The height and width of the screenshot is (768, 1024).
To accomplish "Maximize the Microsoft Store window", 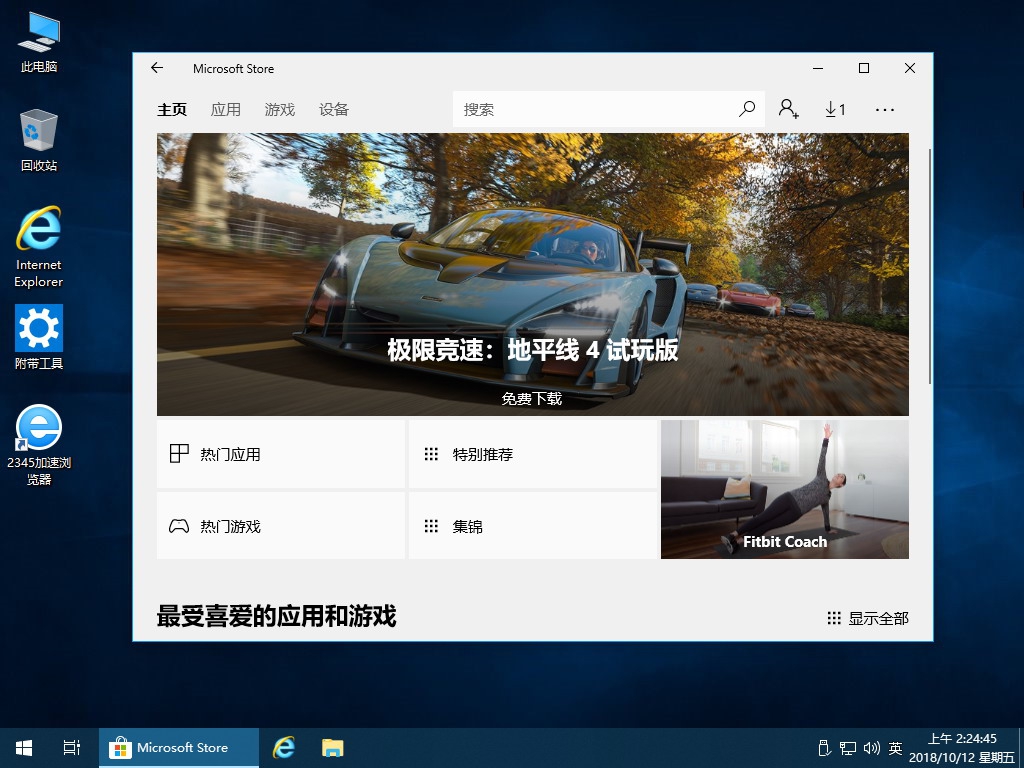I will (863, 68).
